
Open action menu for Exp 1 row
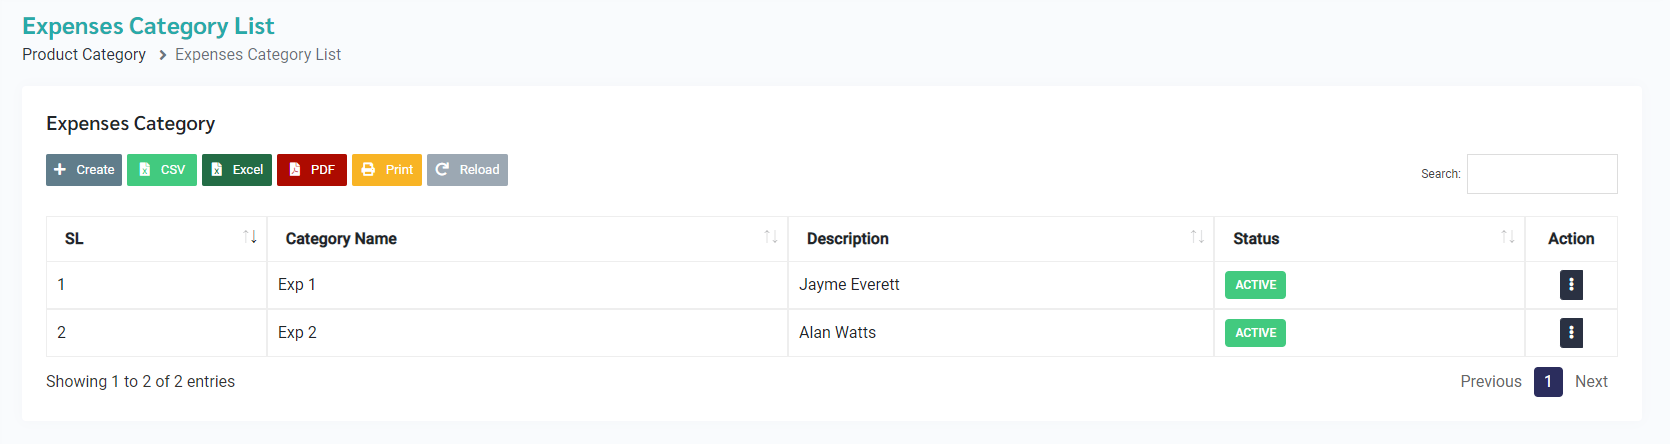tap(1571, 285)
